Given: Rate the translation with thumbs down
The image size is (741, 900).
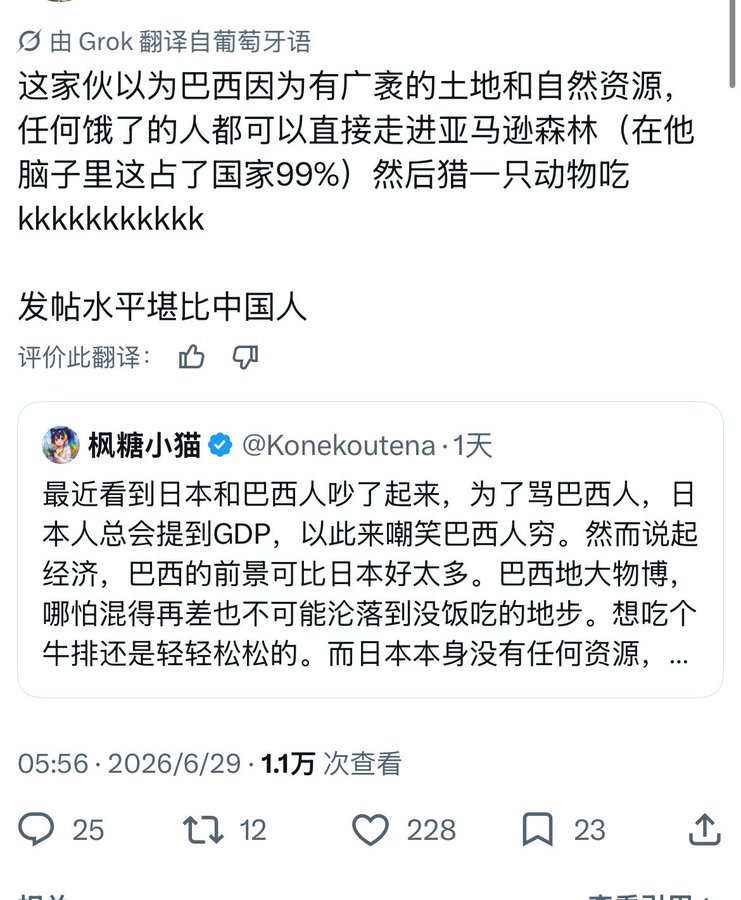Looking at the screenshot, I should (245, 357).
